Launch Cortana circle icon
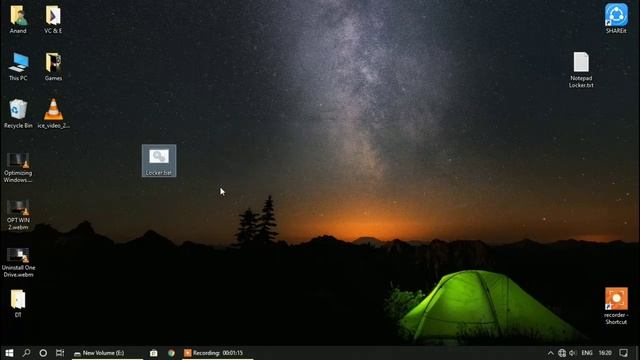Screen dimensions: 640x360 [x=43, y=353]
